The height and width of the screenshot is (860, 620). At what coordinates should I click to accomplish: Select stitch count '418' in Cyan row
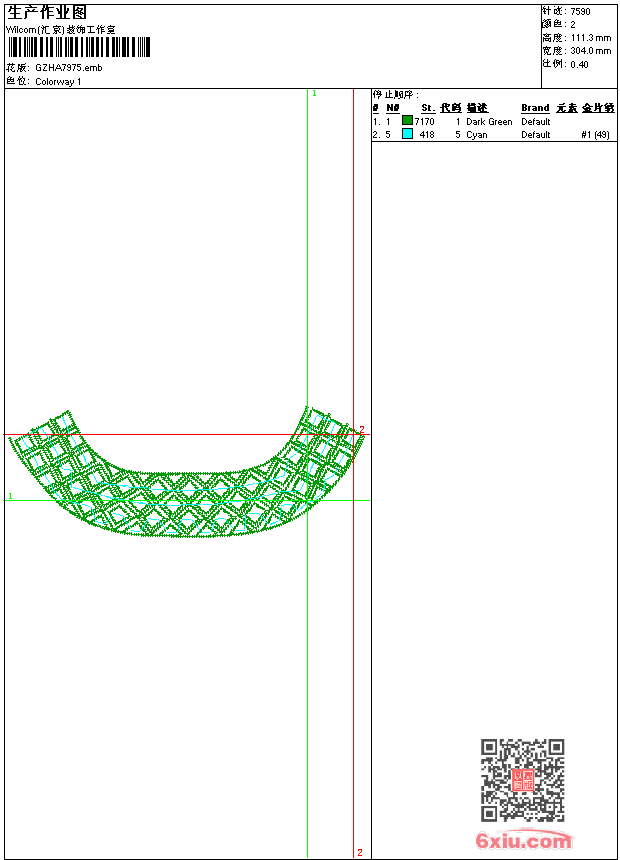(427, 135)
